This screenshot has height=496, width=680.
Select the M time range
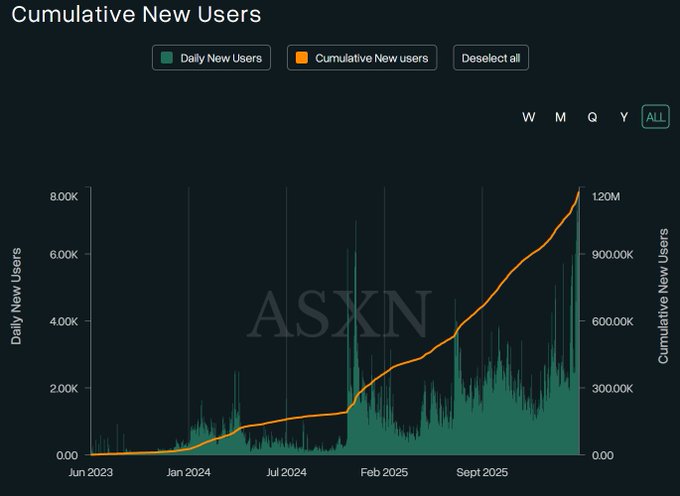[x=560, y=117]
